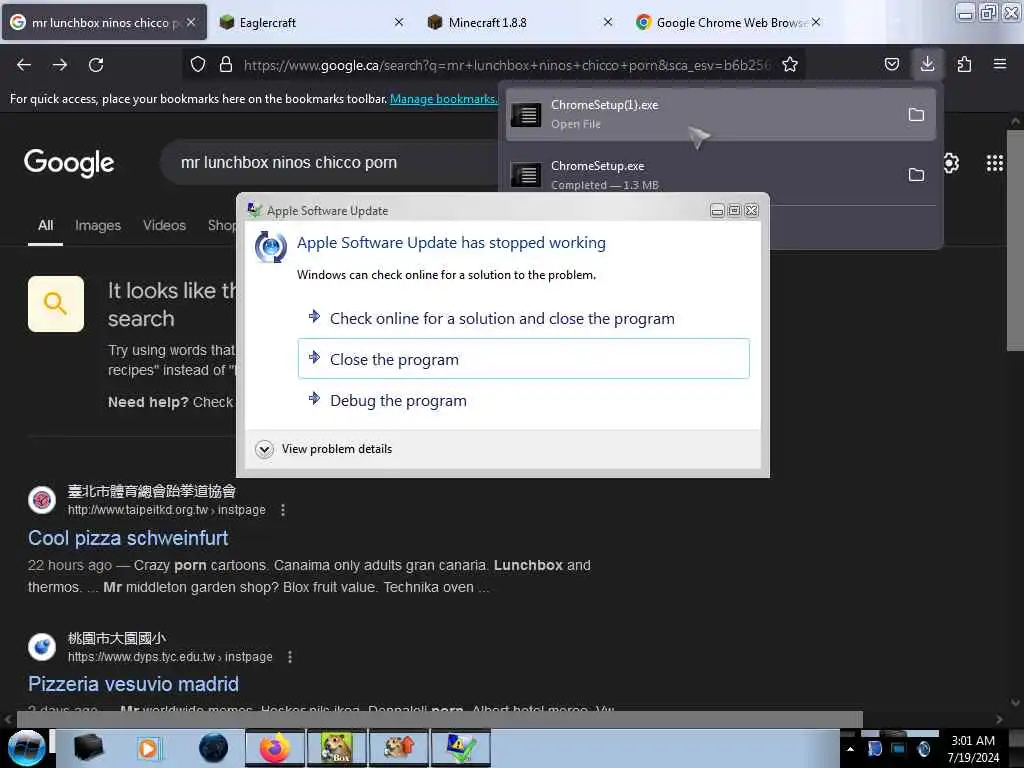Show ChromeSetup(1).exe in its folder
This screenshot has width=1024, height=768.
coord(916,115)
